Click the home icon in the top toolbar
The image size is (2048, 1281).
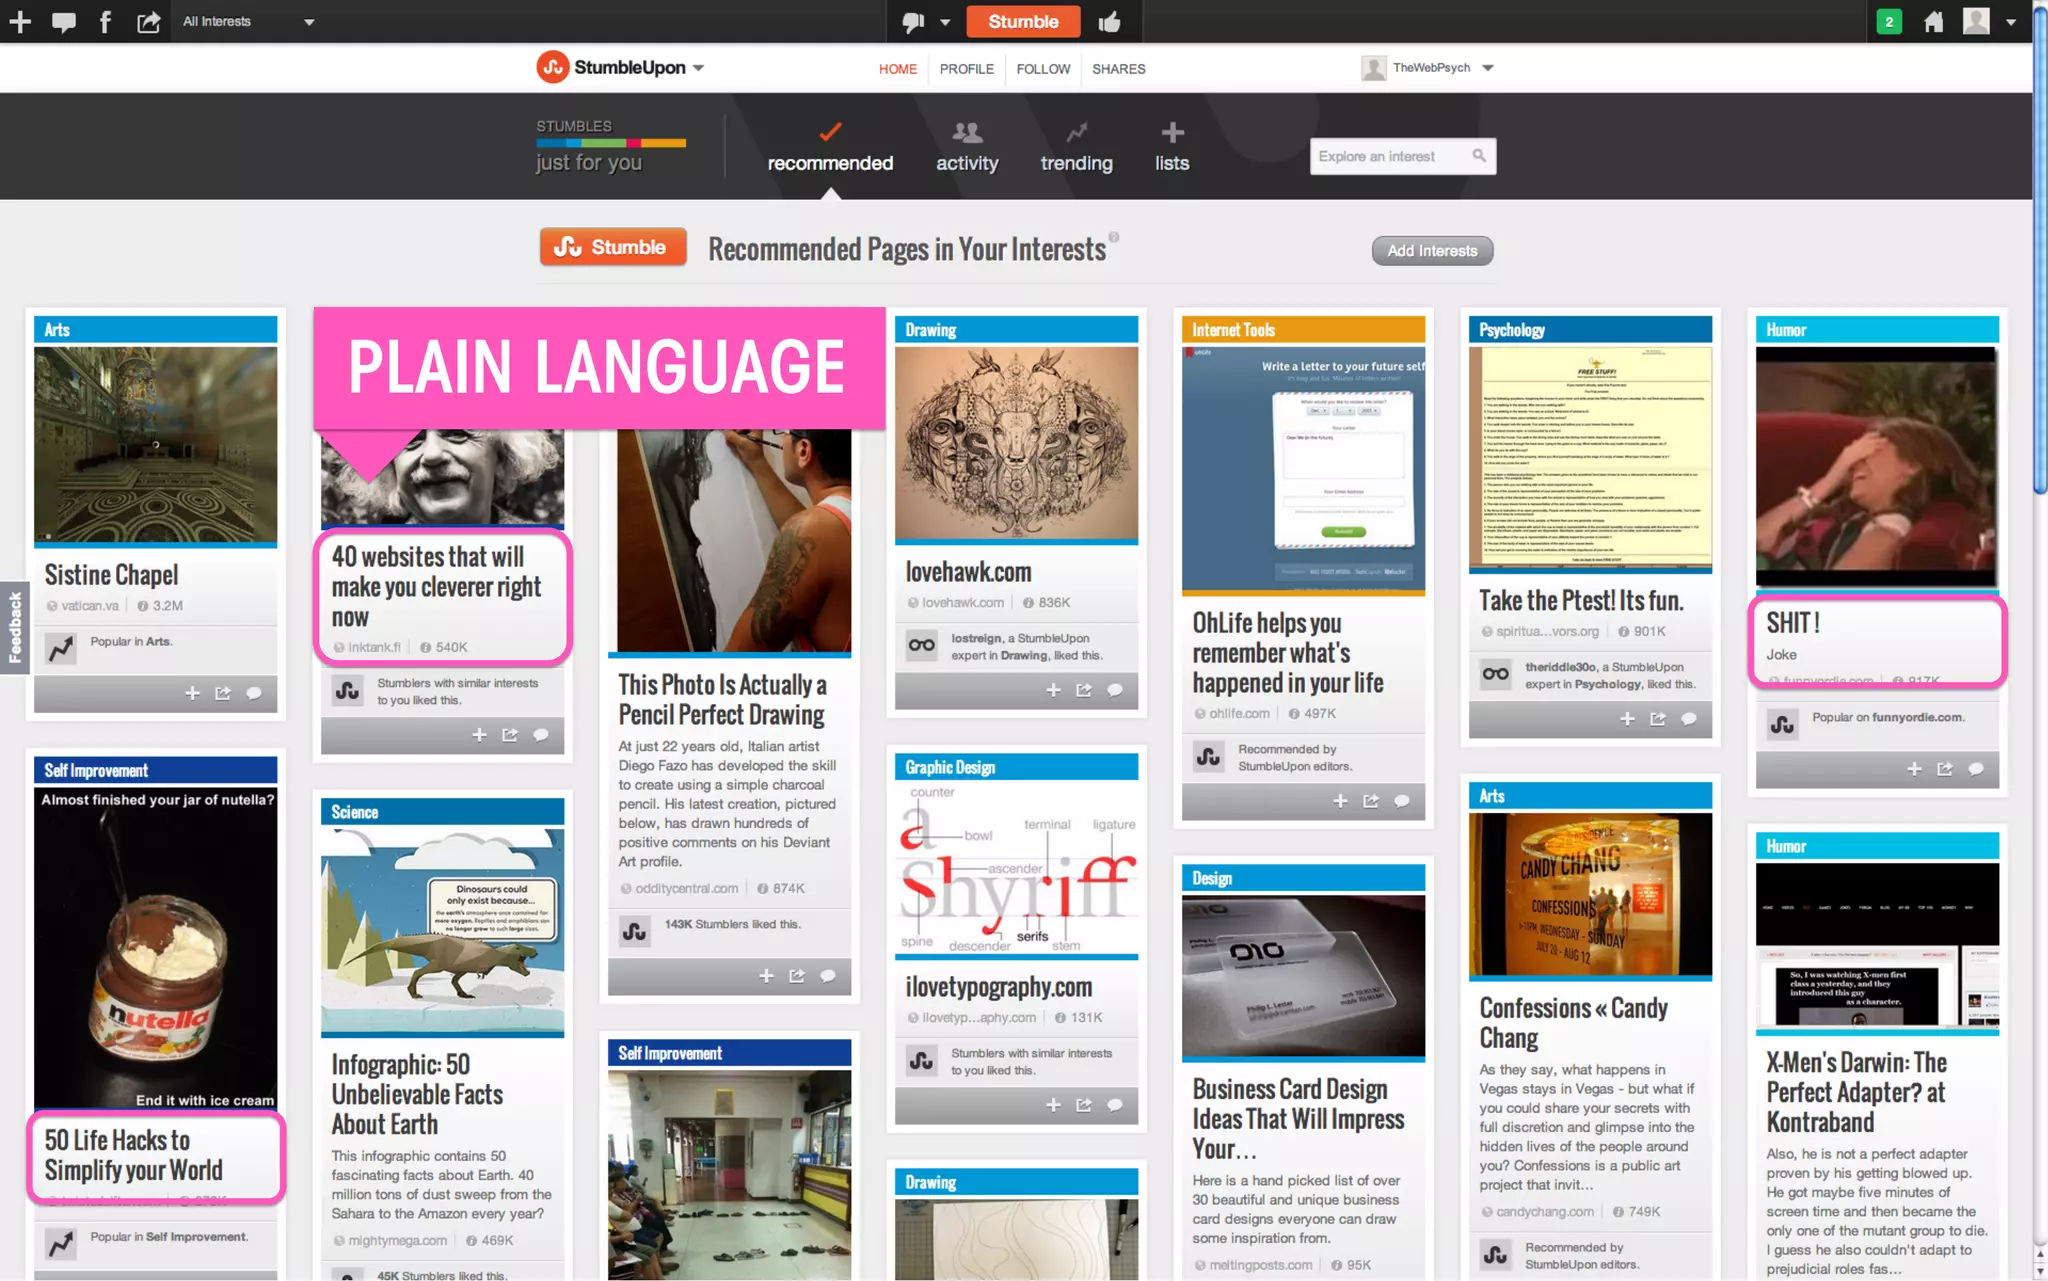[1933, 22]
